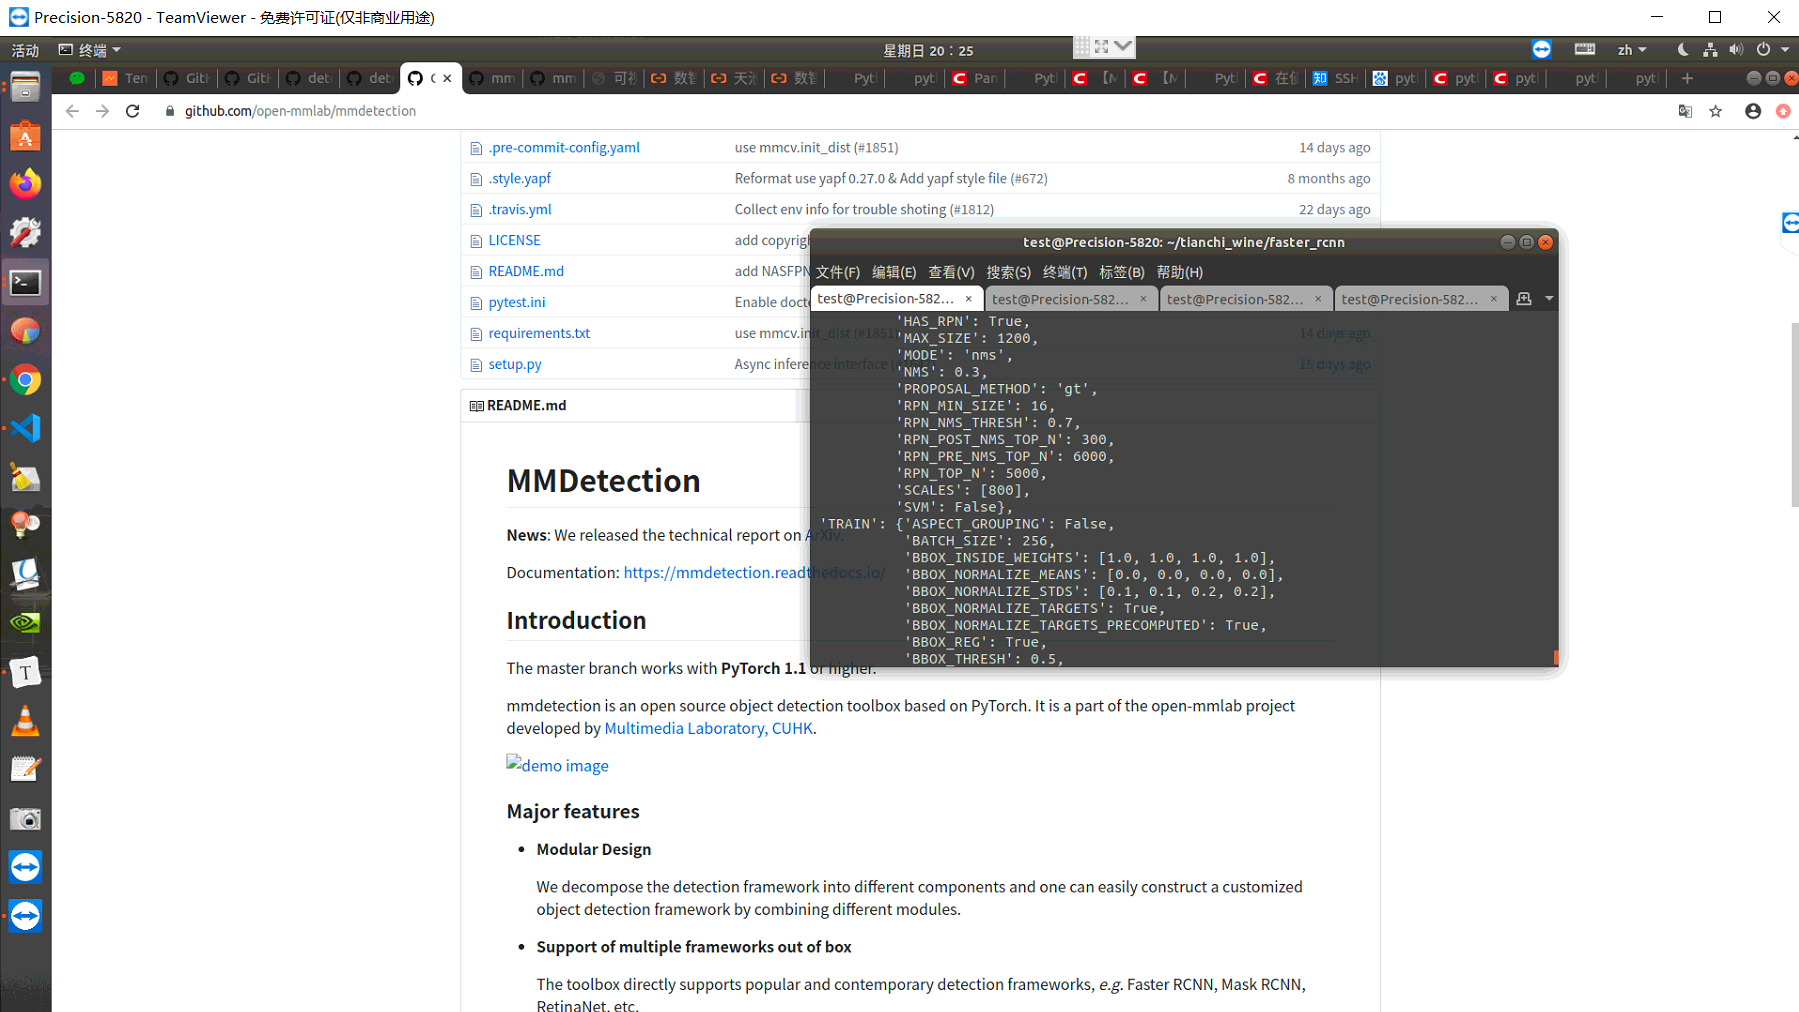Open the Terminal icon in the dock
1799x1012 pixels.
click(x=25, y=283)
